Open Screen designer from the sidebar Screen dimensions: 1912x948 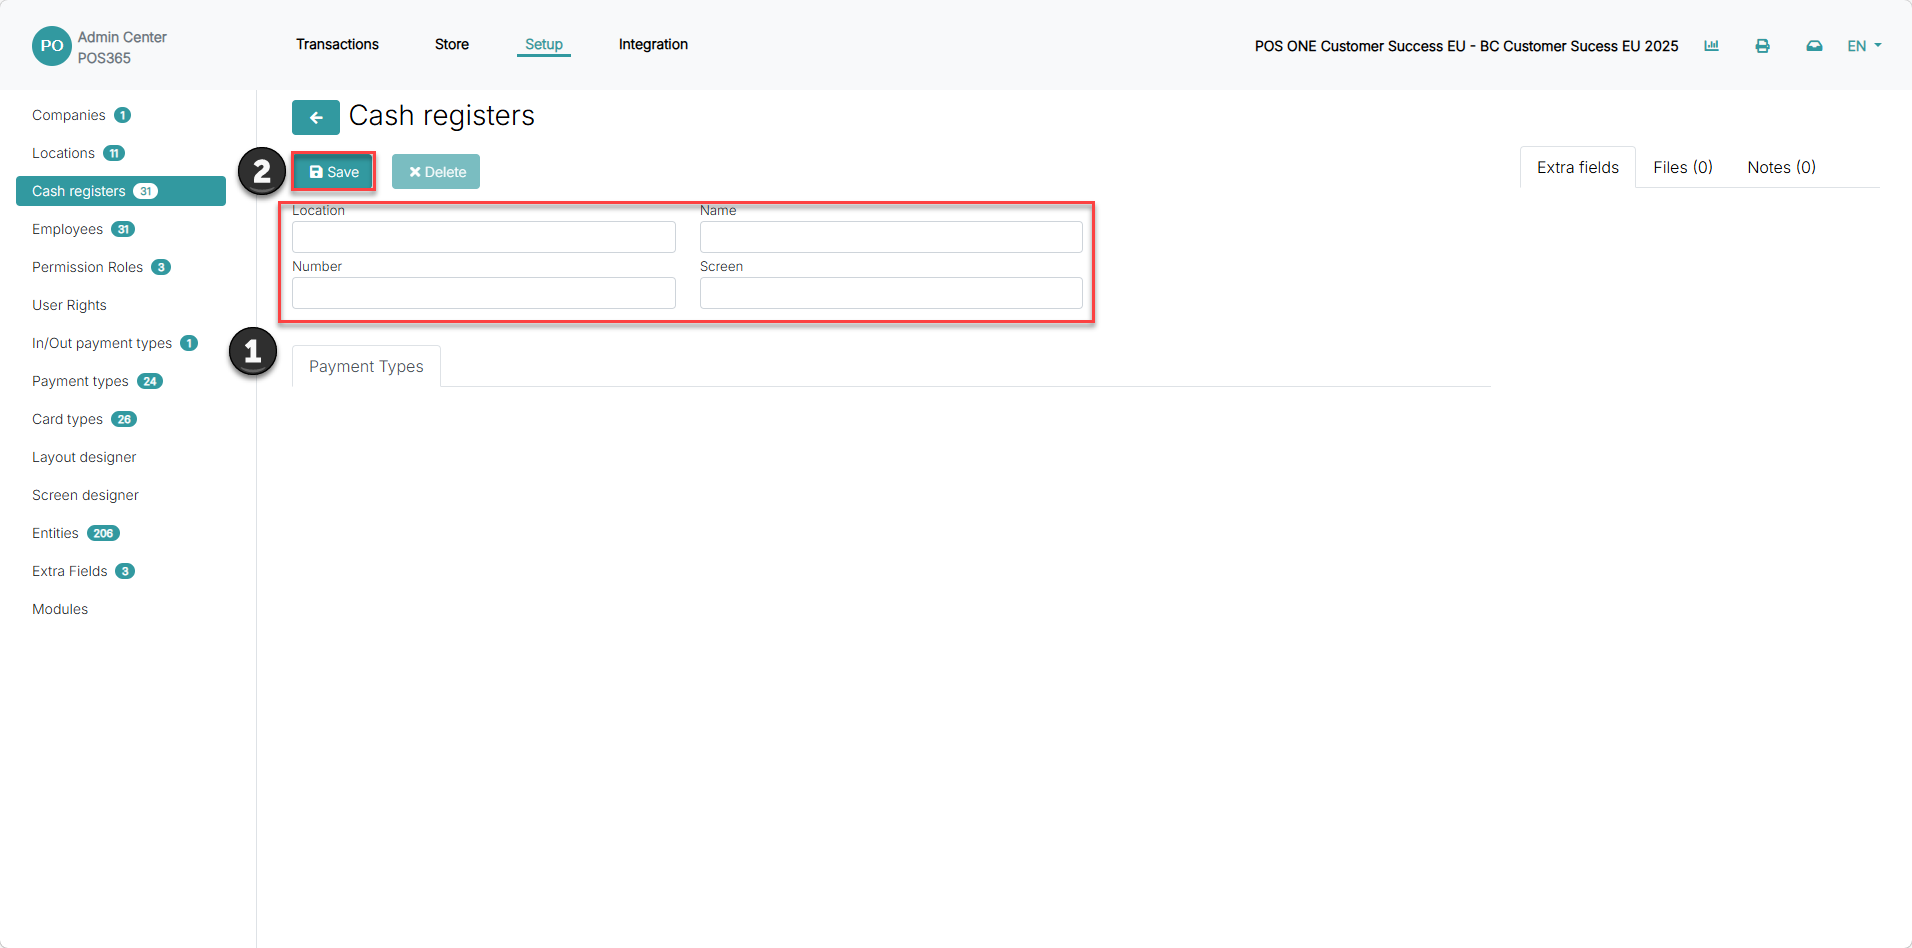click(85, 495)
